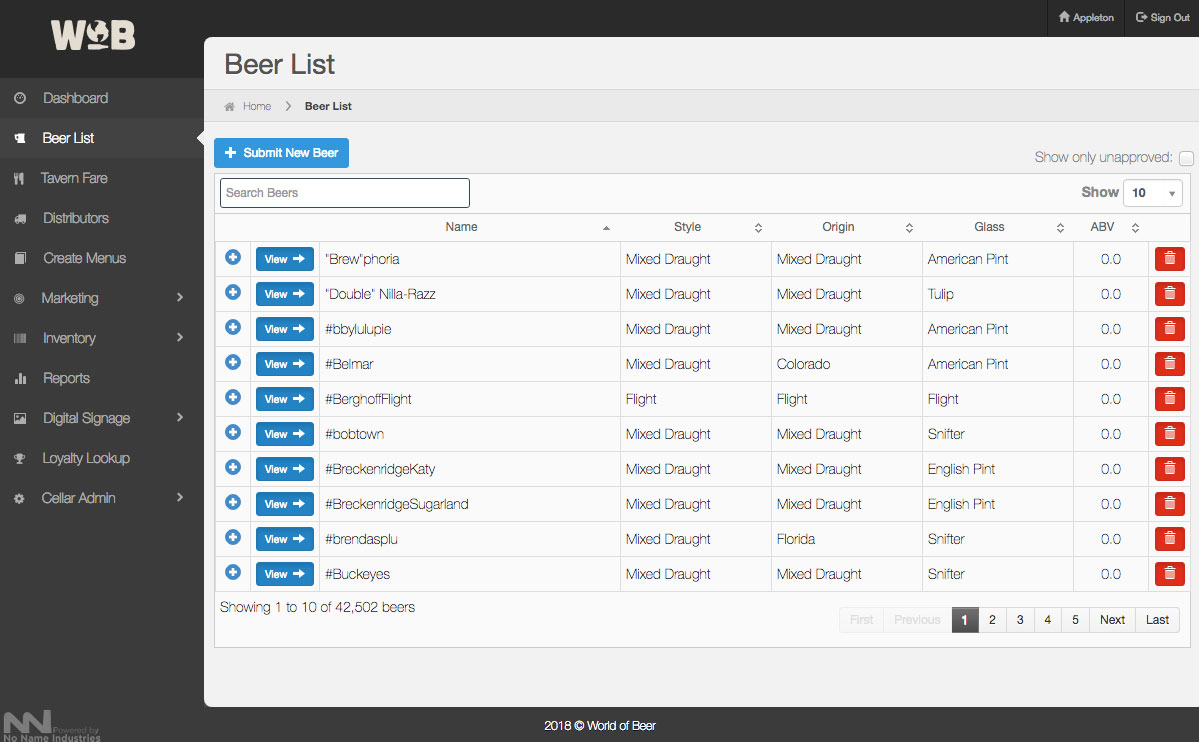Viewport: 1199px width, 742px height.
Task: Click 'Showing 1 to 10 of 42,502 beers'
Action: (317, 607)
